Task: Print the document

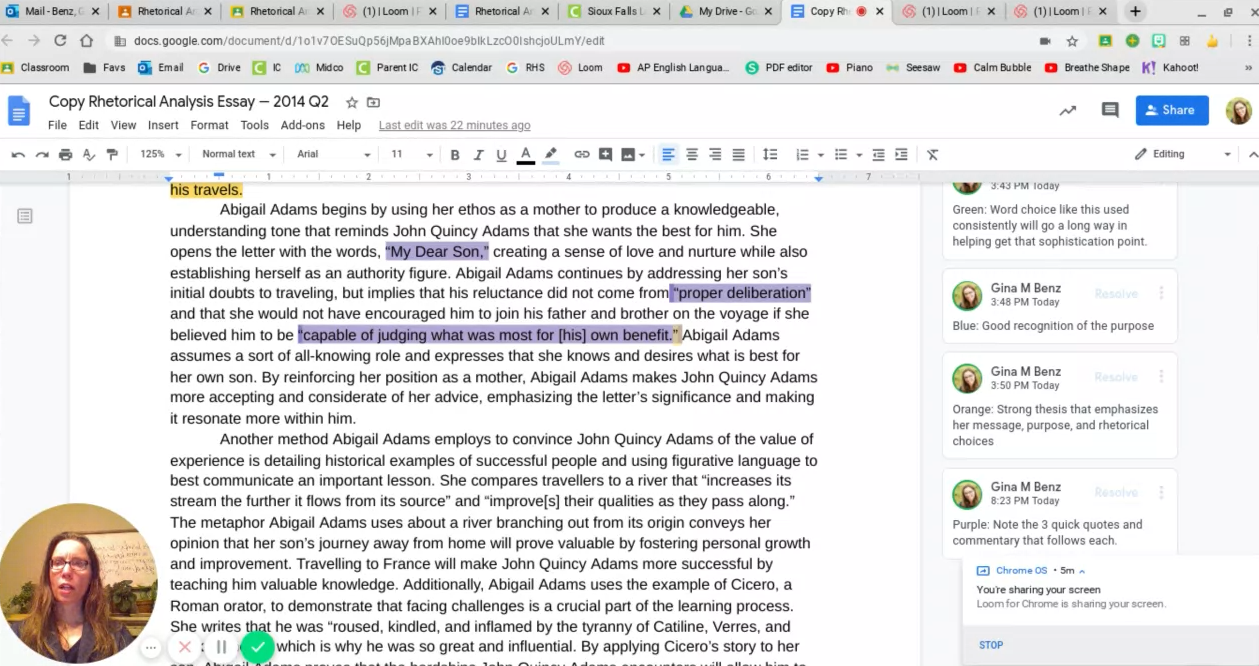Action: [x=66, y=155]
